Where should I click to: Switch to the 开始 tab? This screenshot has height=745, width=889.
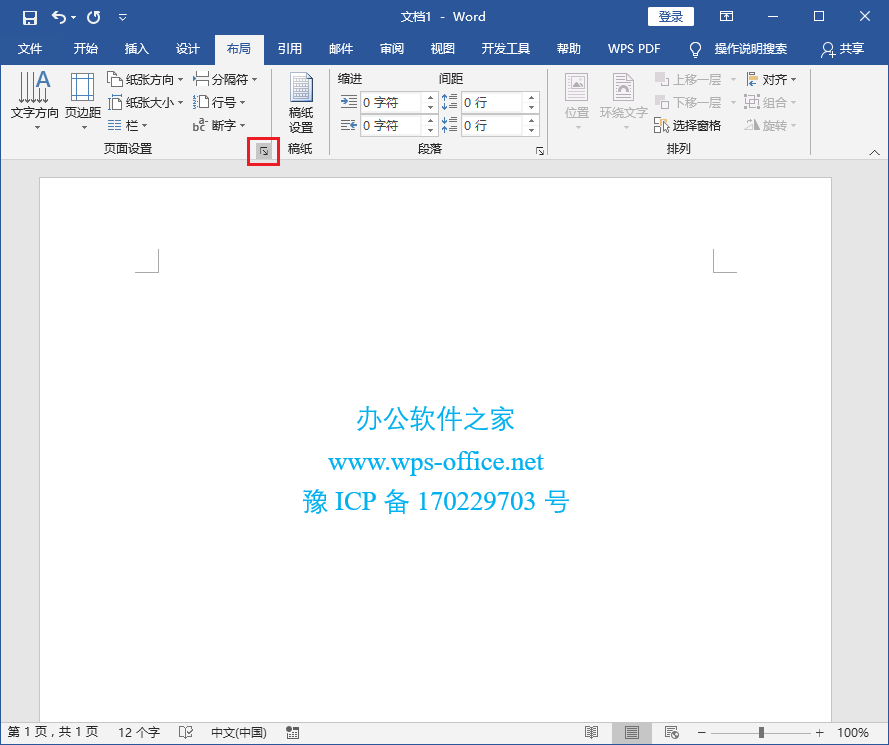click(86, 49)
